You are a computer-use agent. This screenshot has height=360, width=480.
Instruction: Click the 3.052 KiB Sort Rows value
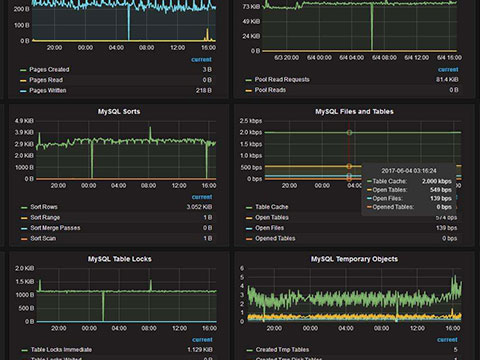(x=199, y=207)
